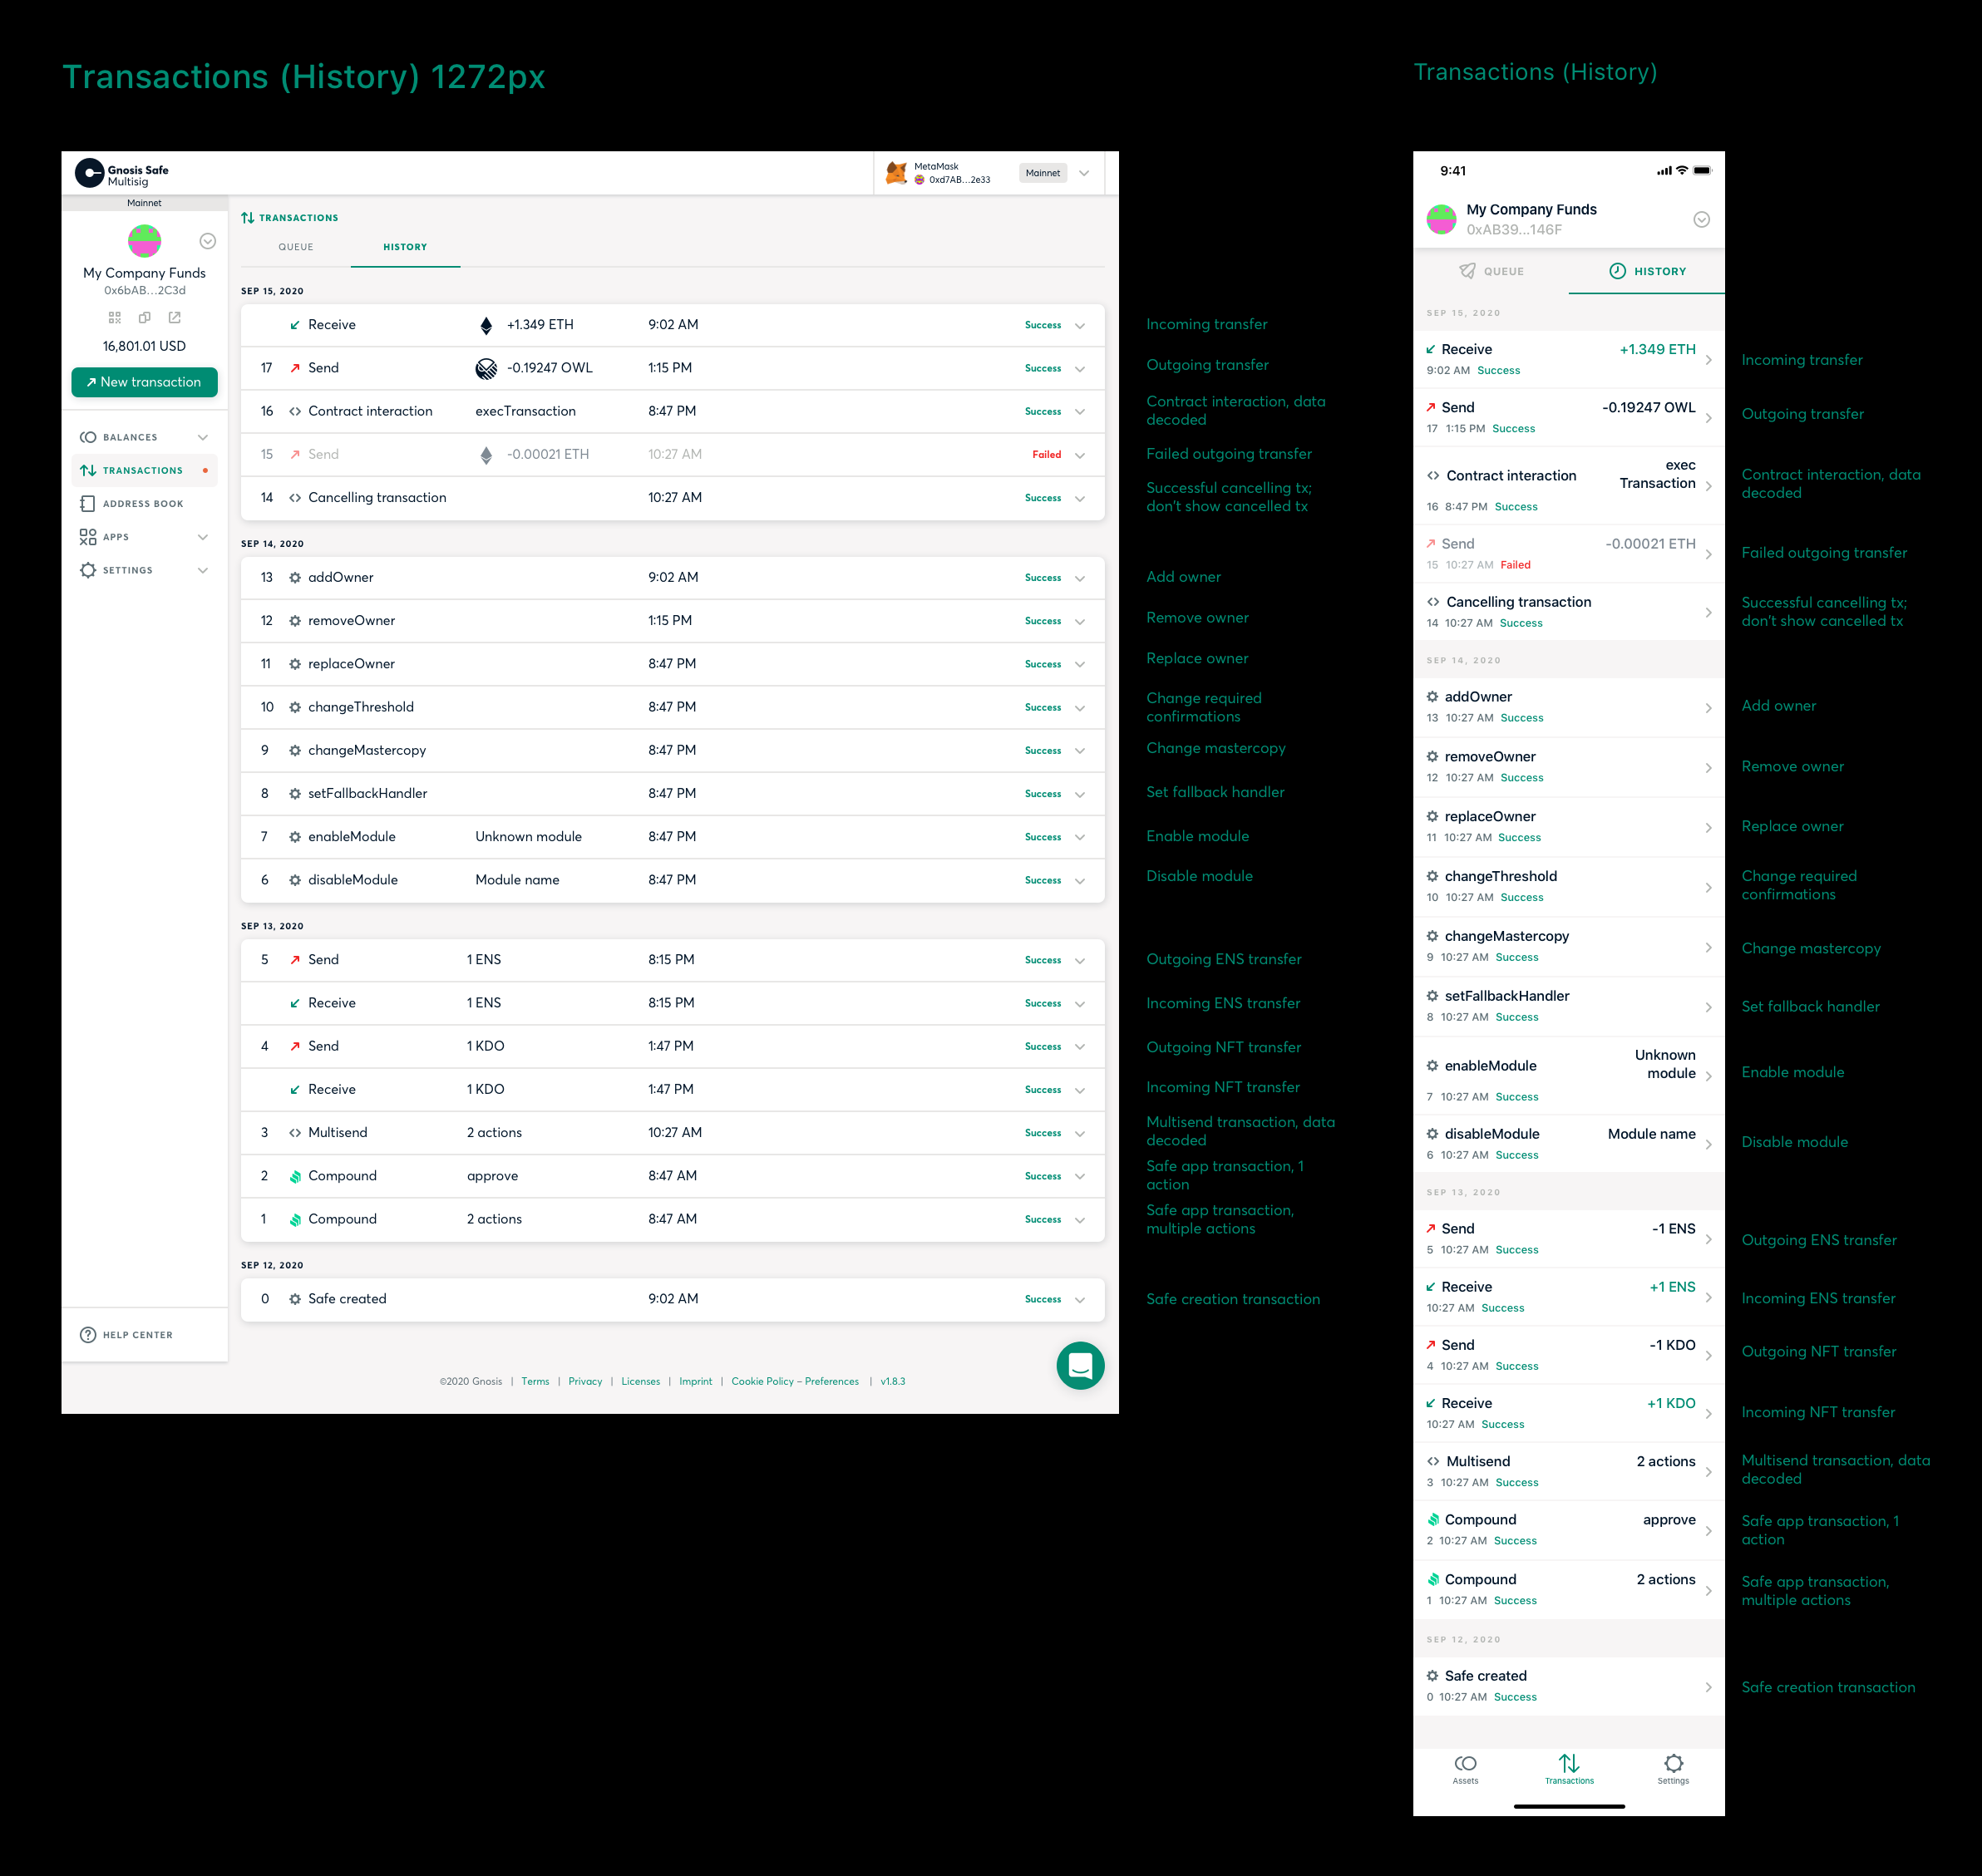
Task: Expand the failed Send transaction 15 chevron
Action: pyautogui.click(x=1080, y=455)
